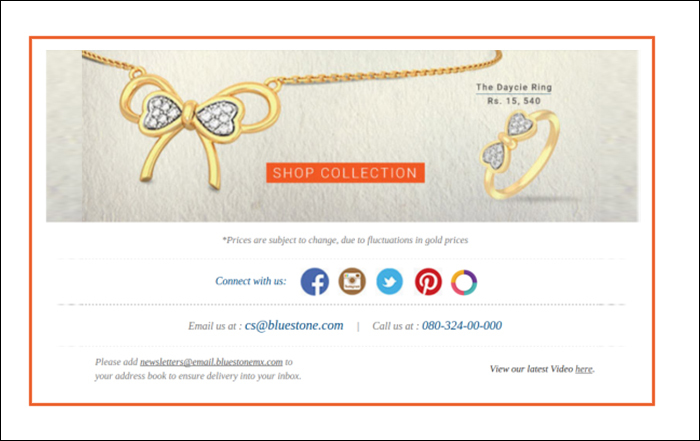Follow the 'here' latest video link
Screen dimensions: 700x441
[x=584, y=369]
